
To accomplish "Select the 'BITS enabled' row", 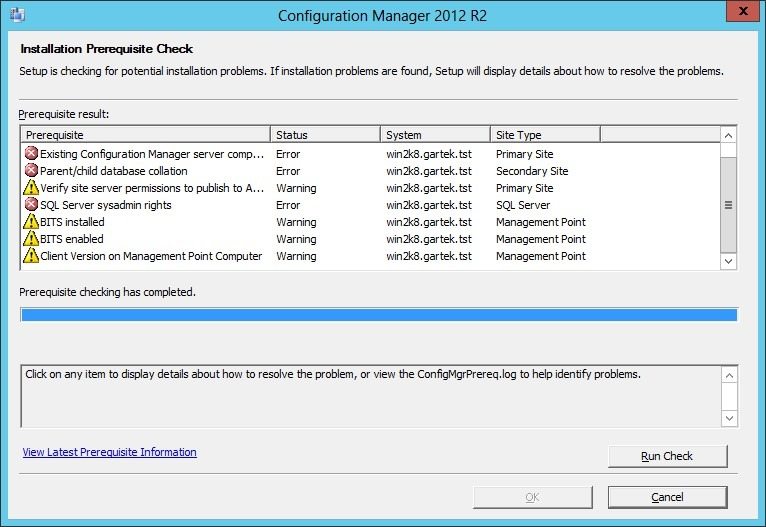I will coord(370,239).
